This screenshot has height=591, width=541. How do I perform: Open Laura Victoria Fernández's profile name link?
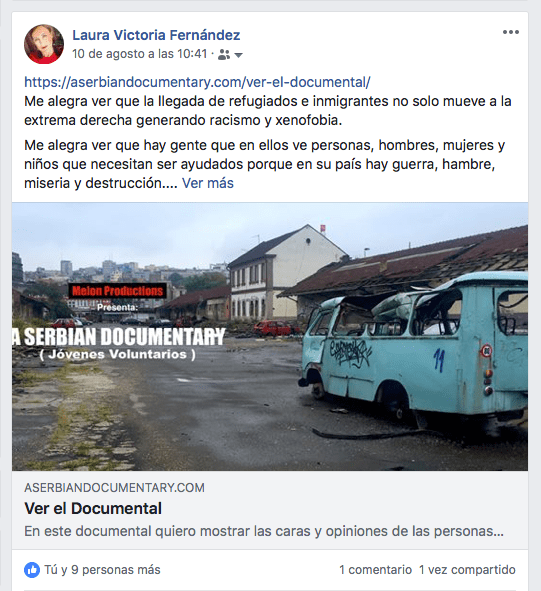click(156, 35)
